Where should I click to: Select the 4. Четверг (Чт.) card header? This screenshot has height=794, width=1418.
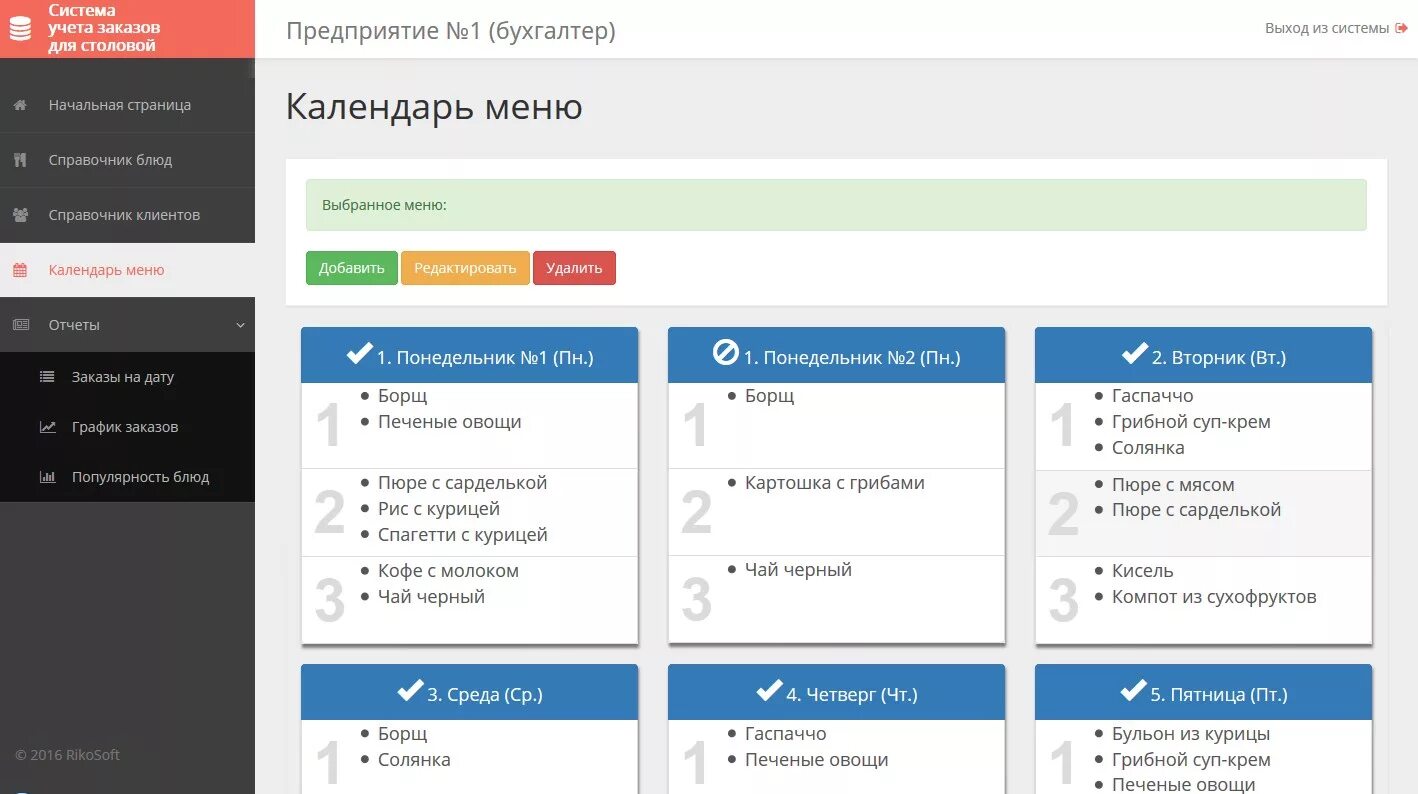(836, 692)
